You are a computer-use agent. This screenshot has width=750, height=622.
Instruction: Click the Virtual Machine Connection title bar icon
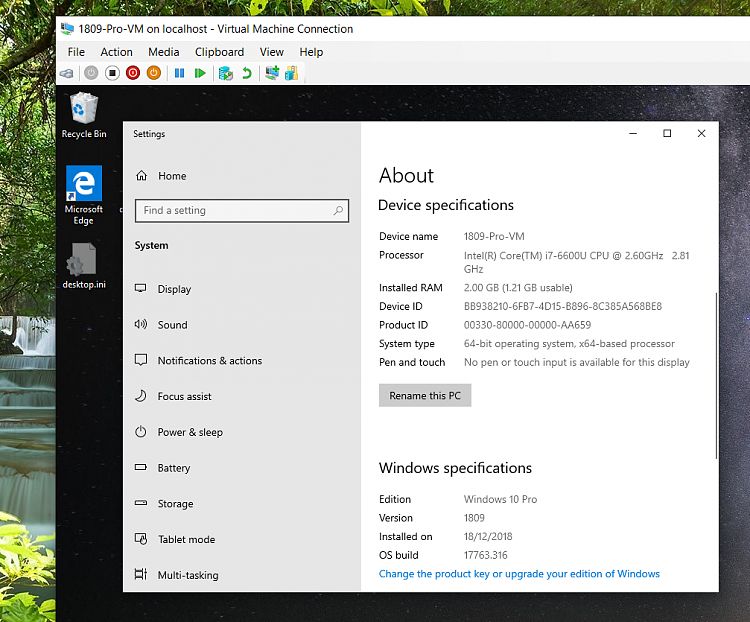click(x=67, y=29)
